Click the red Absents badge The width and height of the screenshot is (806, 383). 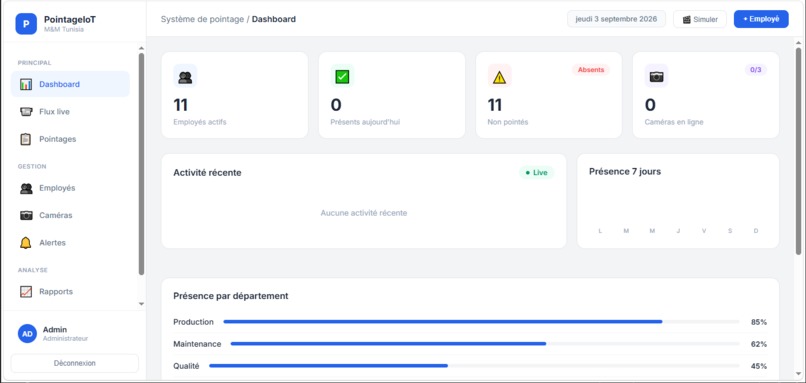[x=591, y=70]
